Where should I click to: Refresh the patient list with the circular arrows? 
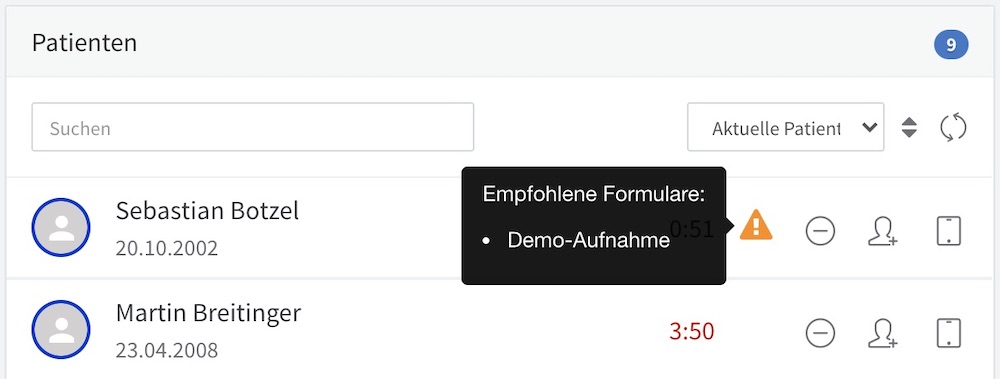pyautogui.click(x=953, y=128)
